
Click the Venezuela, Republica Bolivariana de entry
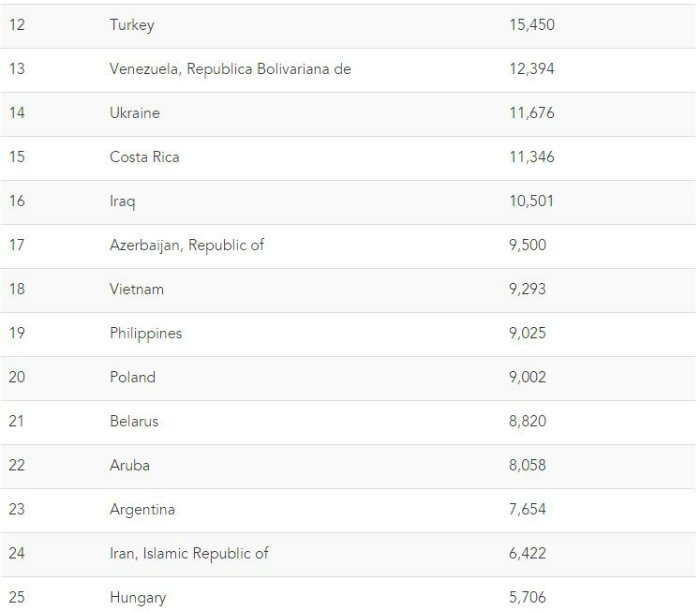[230, 69]
